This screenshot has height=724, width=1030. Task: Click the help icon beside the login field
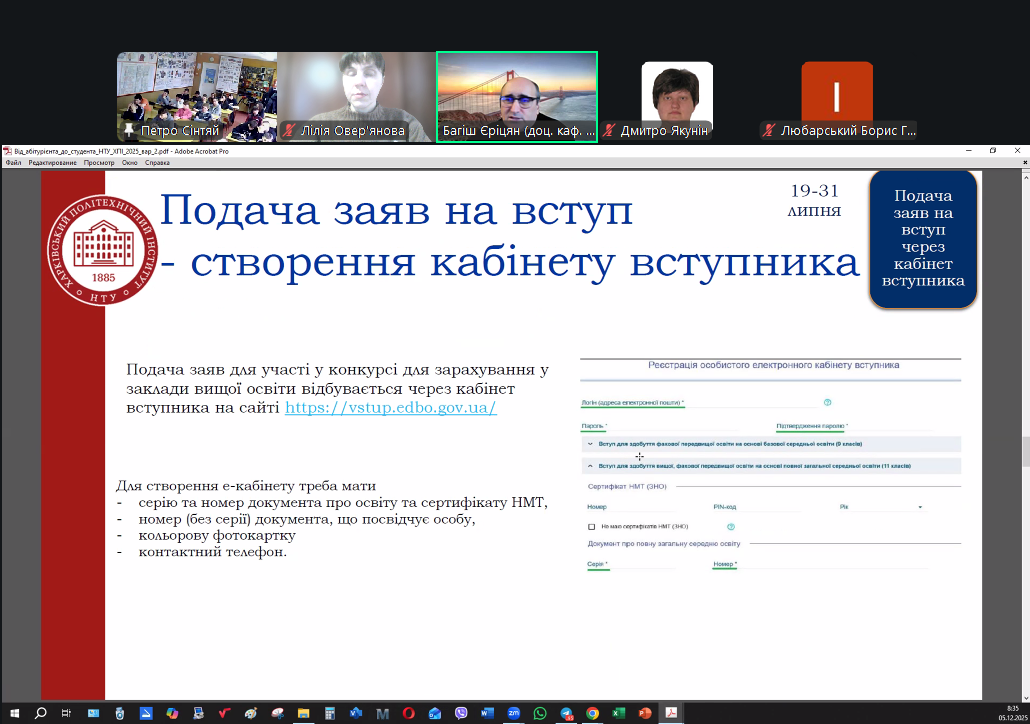(x=828, y=403)
